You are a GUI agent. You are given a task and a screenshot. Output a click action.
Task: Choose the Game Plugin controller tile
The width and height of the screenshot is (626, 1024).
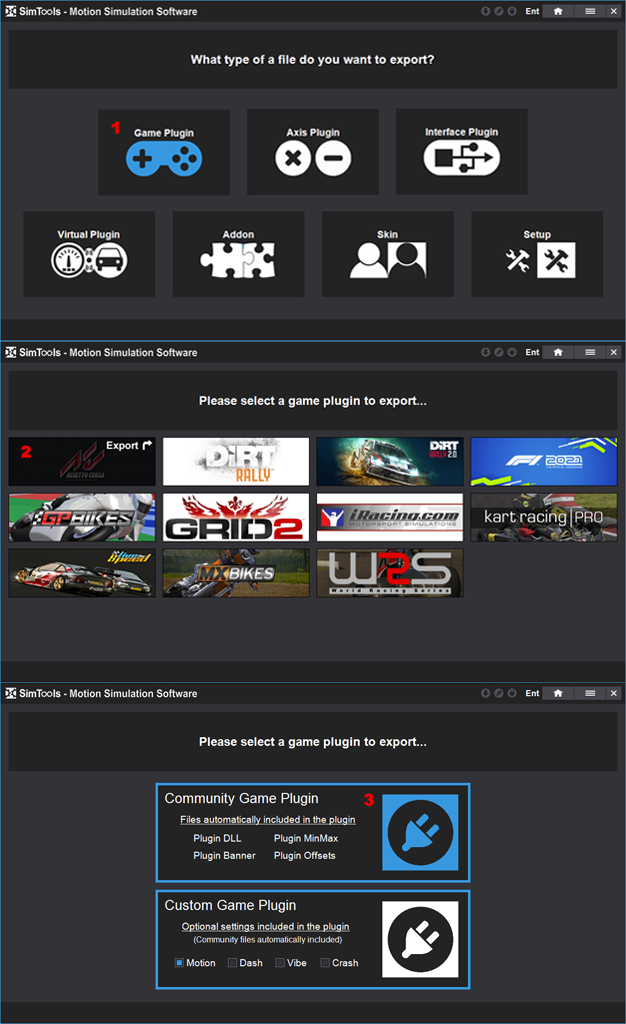[x=164, y=152]
